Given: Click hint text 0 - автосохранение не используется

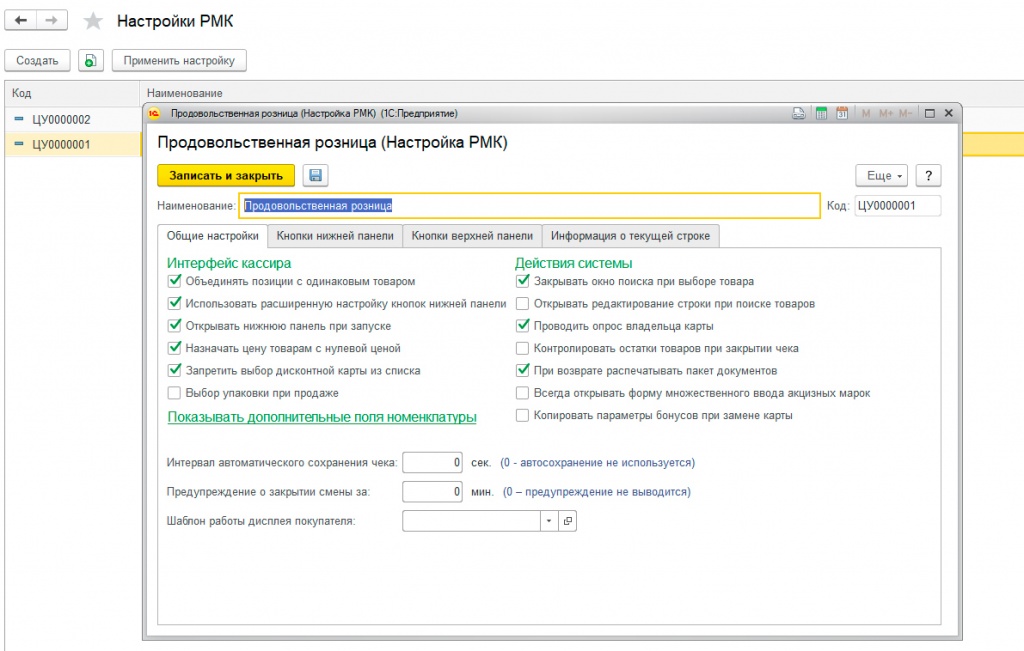Looking at the screenshot, I should (x=598, y=462).
